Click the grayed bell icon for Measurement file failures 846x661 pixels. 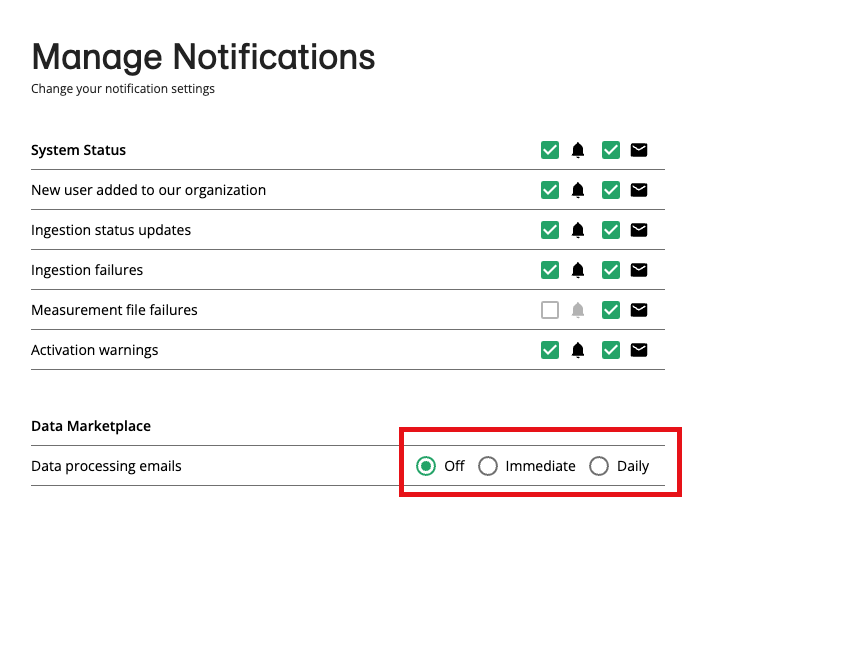coord(579,310)
